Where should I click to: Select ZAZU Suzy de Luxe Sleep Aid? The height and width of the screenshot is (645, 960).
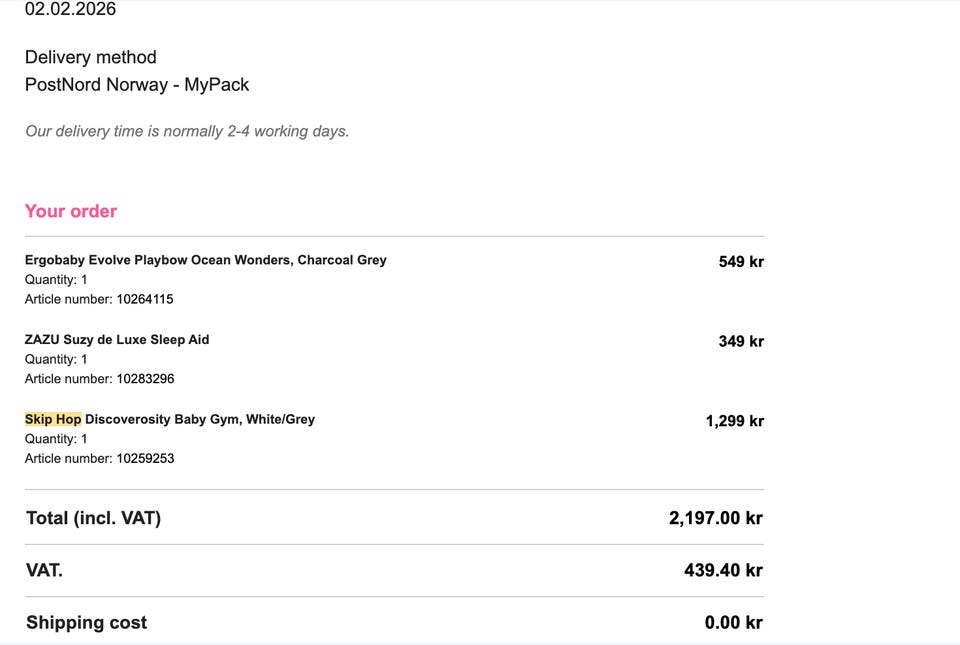tap(117, 340)
